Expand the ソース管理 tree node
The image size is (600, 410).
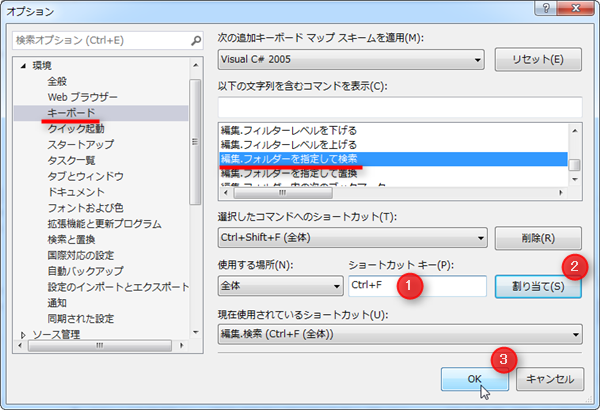[x=22, y=335]
